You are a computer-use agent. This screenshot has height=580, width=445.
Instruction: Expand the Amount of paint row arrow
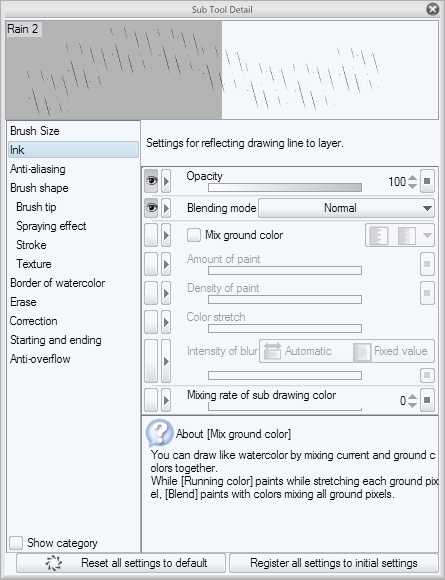166,264
